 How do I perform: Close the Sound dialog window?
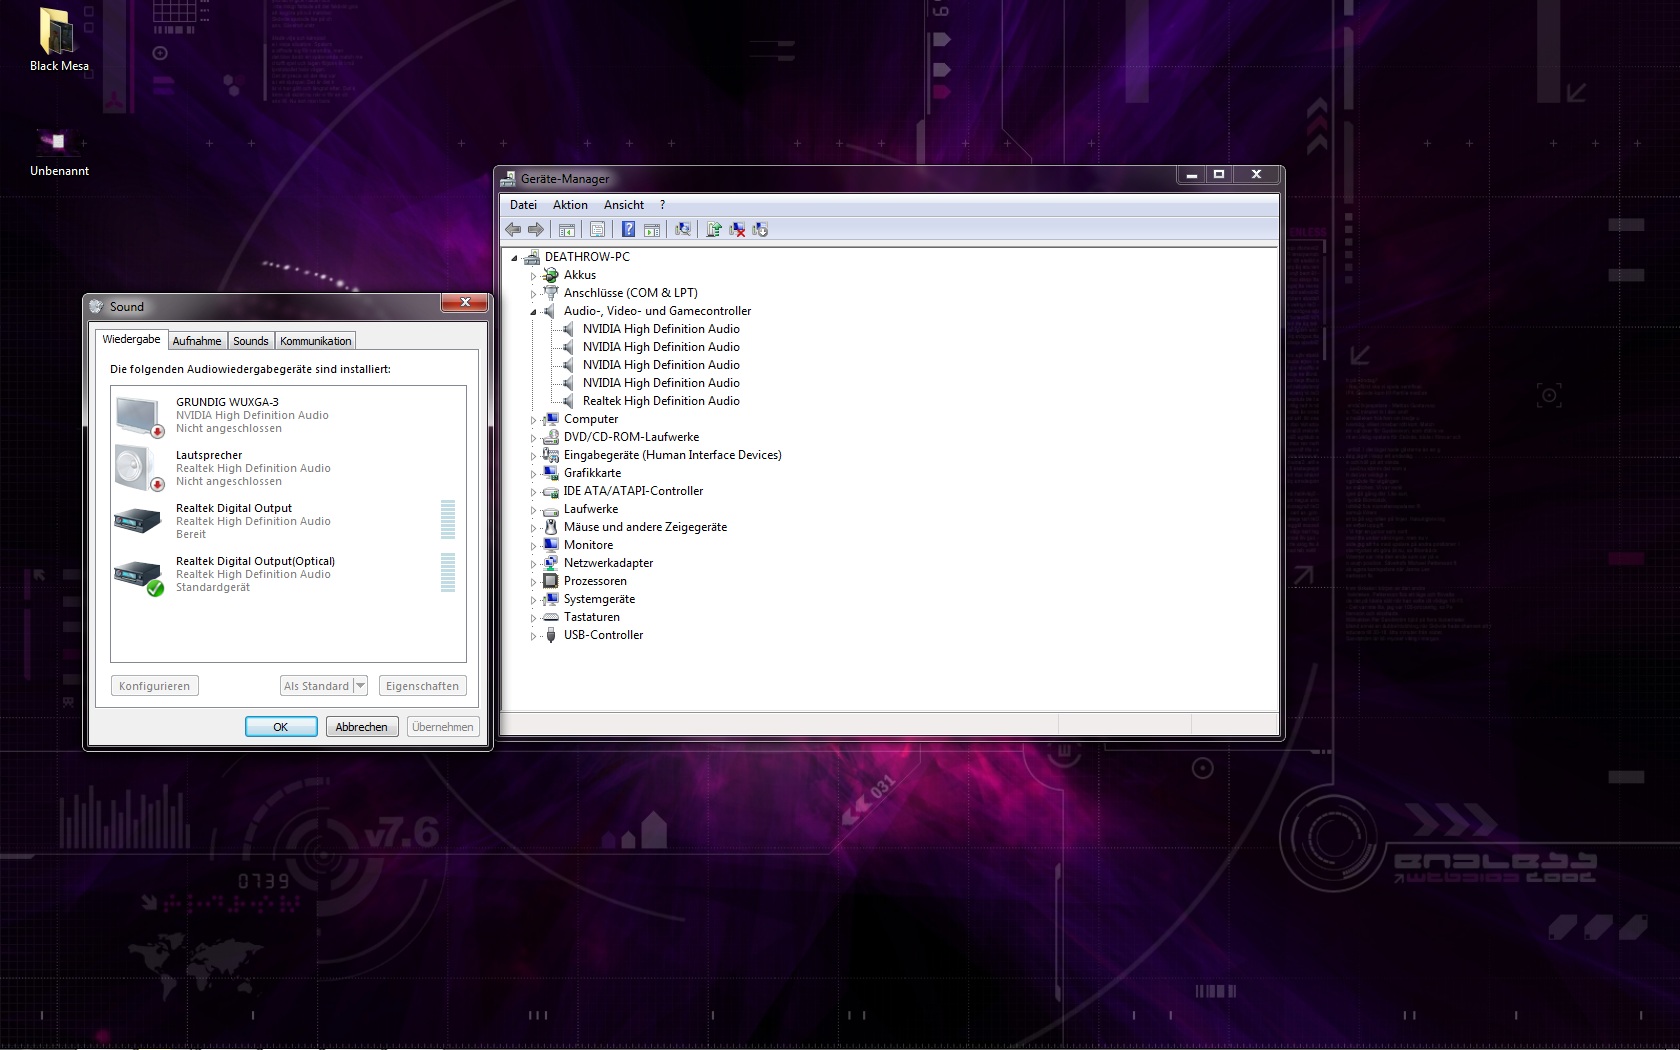465,303
